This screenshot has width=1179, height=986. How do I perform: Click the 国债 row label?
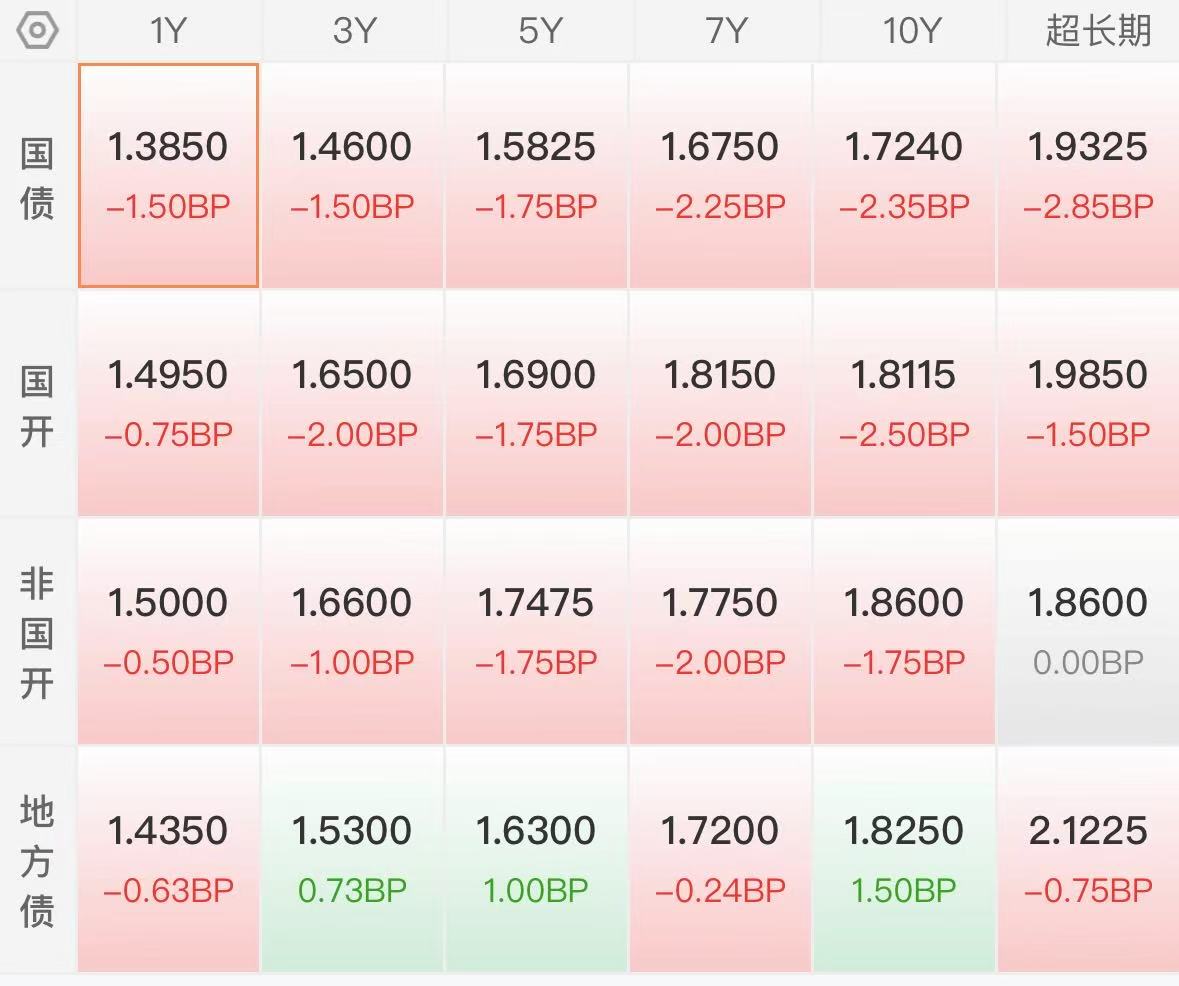(37, 177)
